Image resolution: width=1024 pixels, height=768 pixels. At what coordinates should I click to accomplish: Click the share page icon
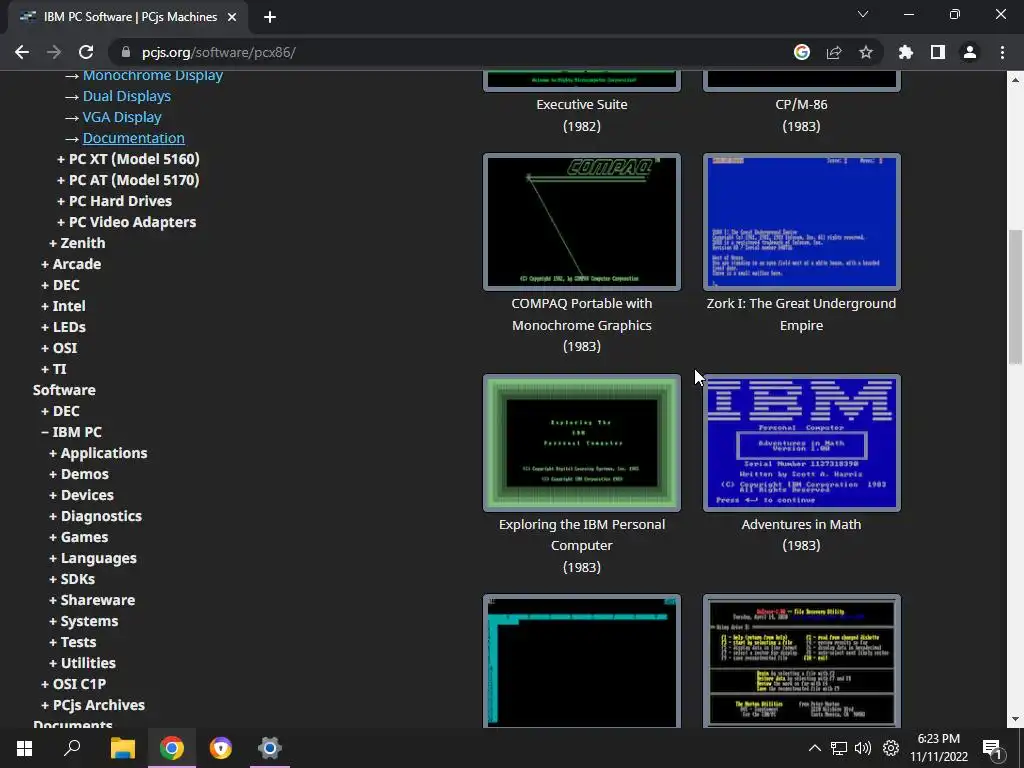click(834, 52)
